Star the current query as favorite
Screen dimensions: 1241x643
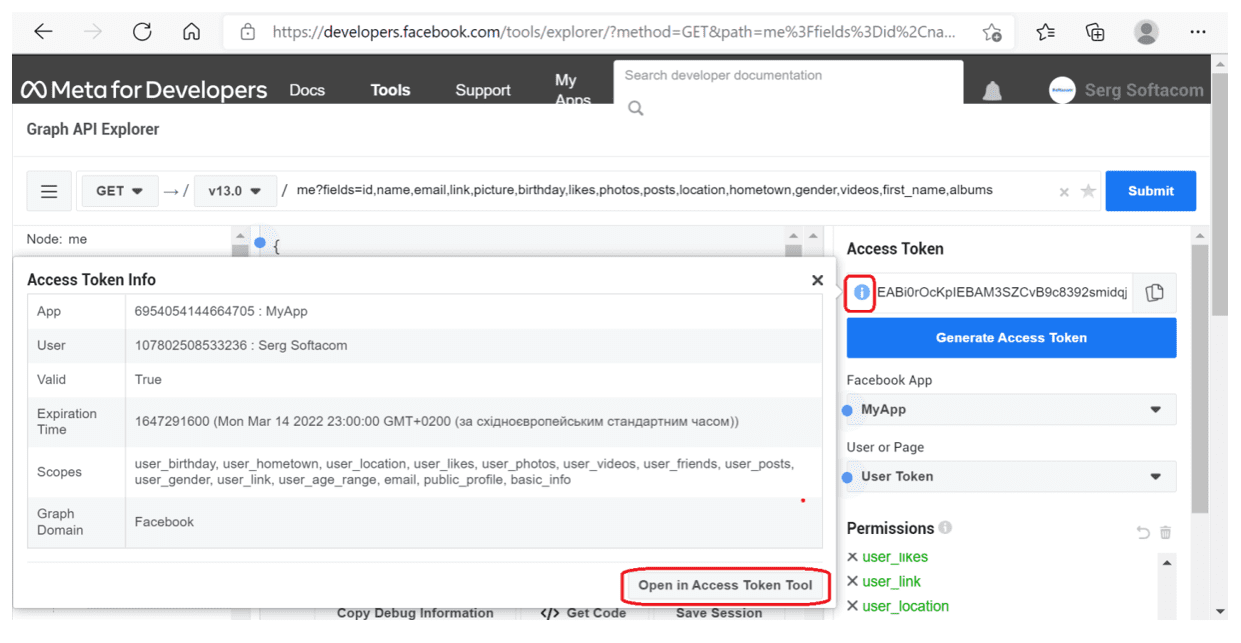[x=1088, y=191]
